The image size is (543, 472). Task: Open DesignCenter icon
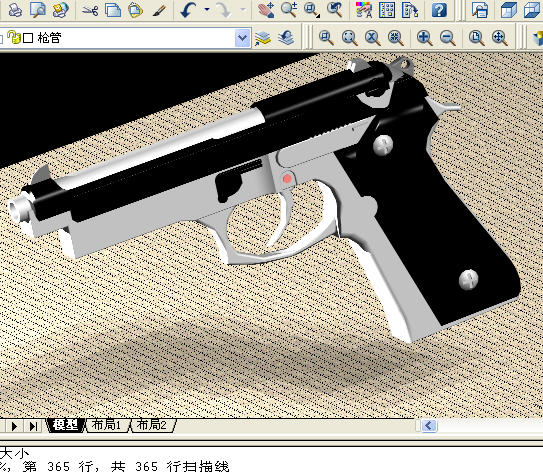pos(387,10)
